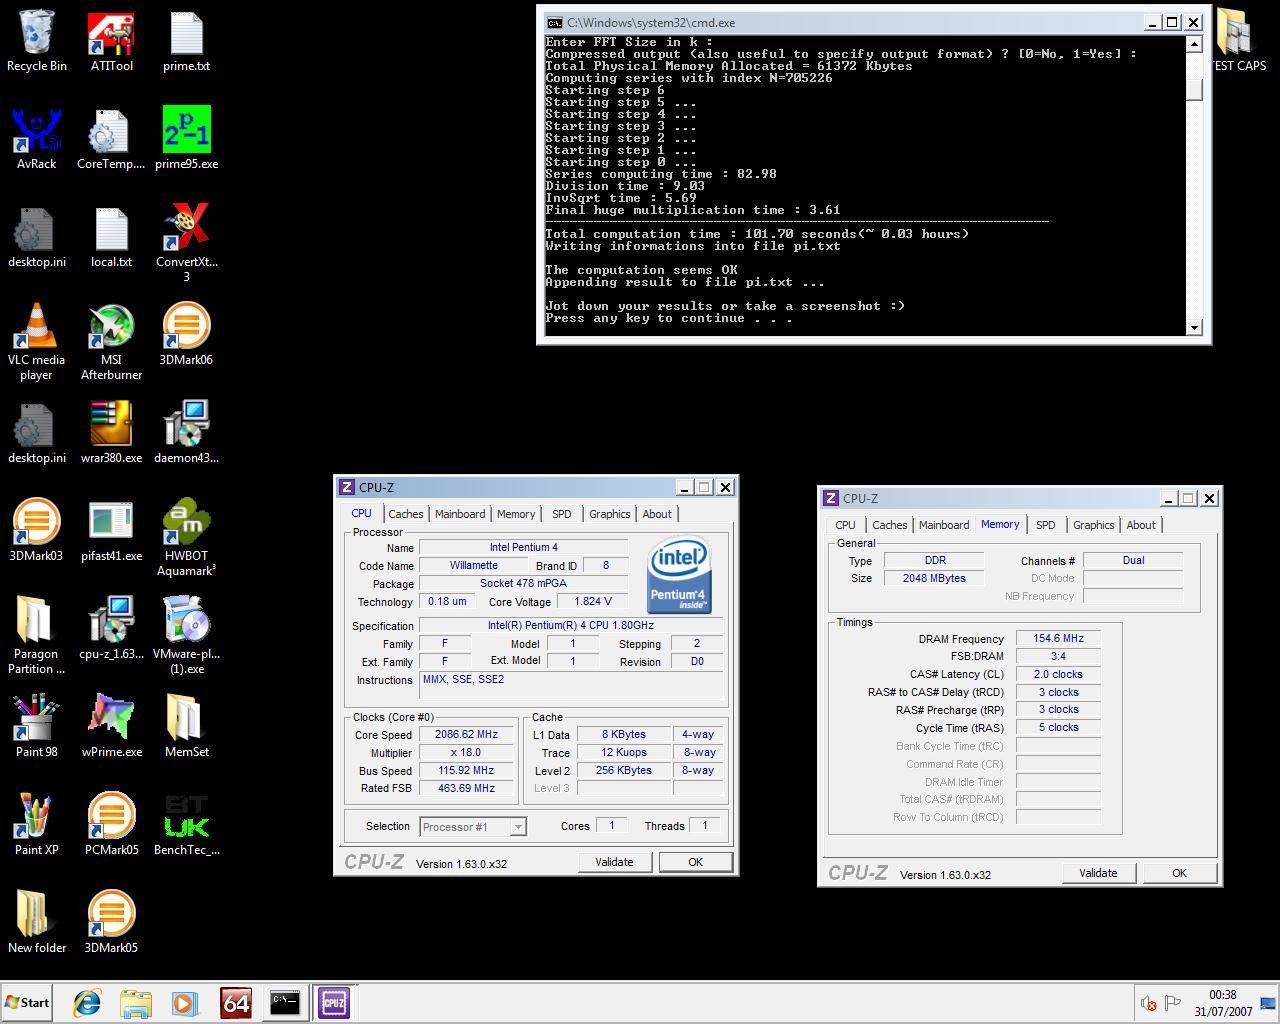
Task: Select the VMware-pl (1).exe icon
Action: pyautogui.click(x=186, y=635)
